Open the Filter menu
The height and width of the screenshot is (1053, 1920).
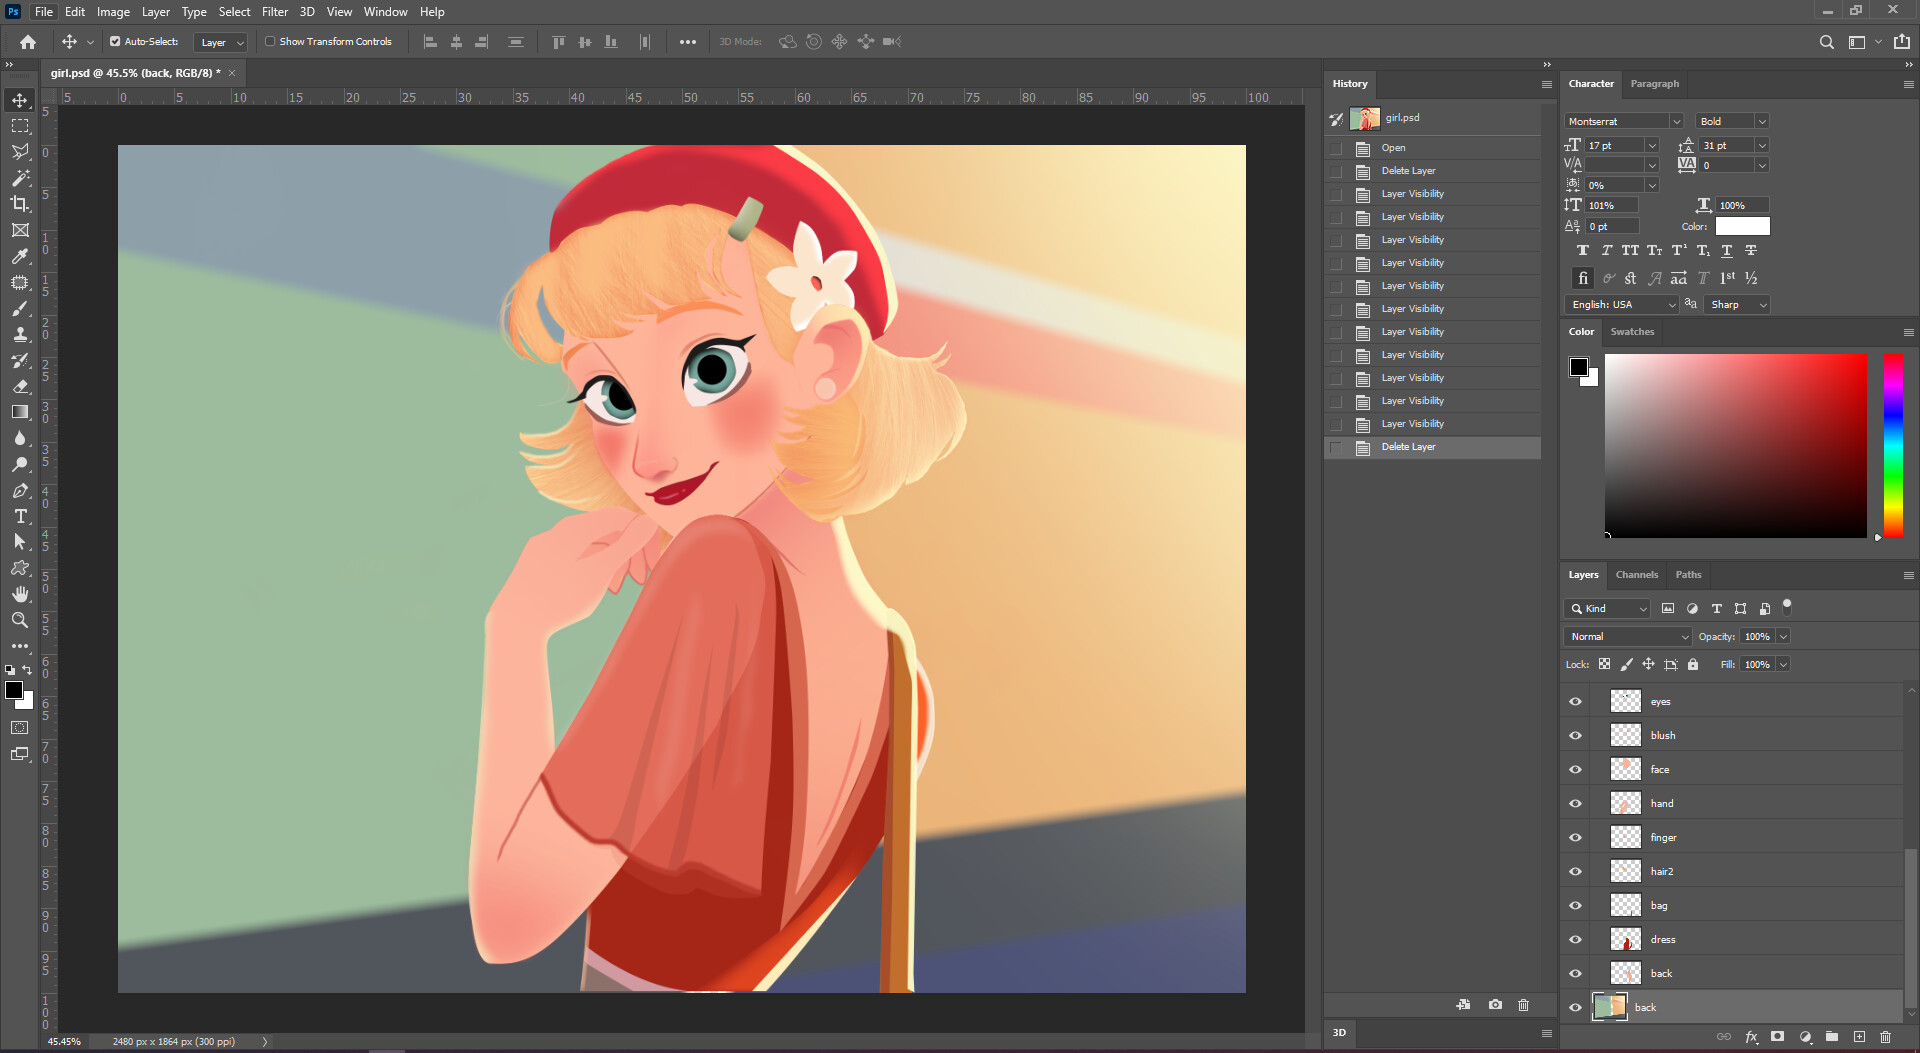point(274,12)
